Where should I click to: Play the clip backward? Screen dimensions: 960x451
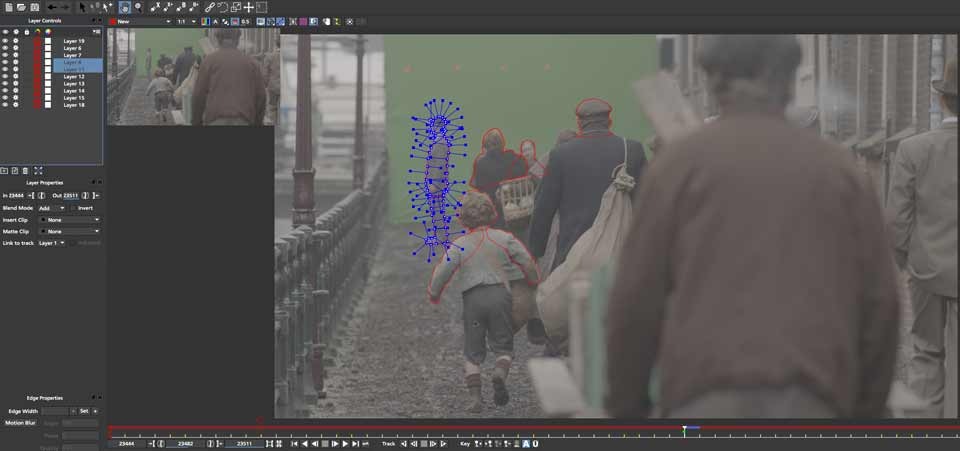point(305,444)
